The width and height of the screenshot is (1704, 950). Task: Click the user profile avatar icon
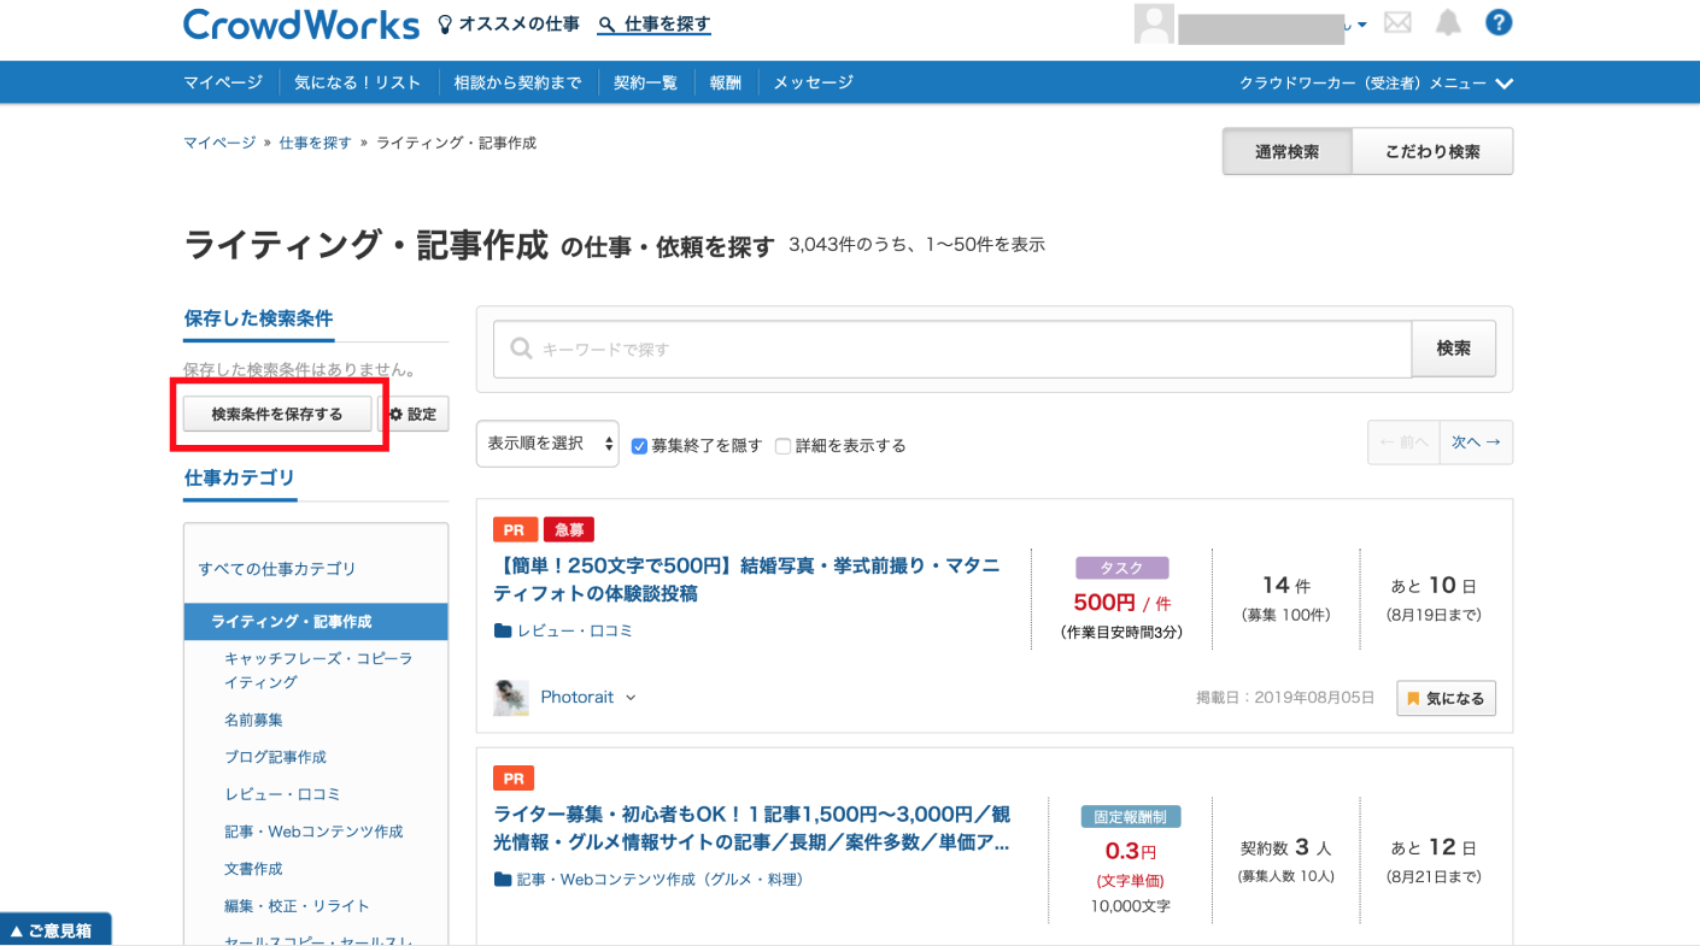1153,24
